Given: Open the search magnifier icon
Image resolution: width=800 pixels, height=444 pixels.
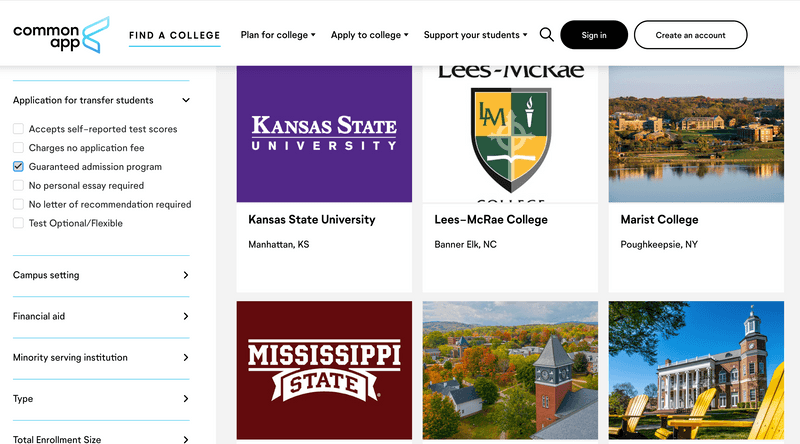Looking at the screenshot, I should click(546, 35).
